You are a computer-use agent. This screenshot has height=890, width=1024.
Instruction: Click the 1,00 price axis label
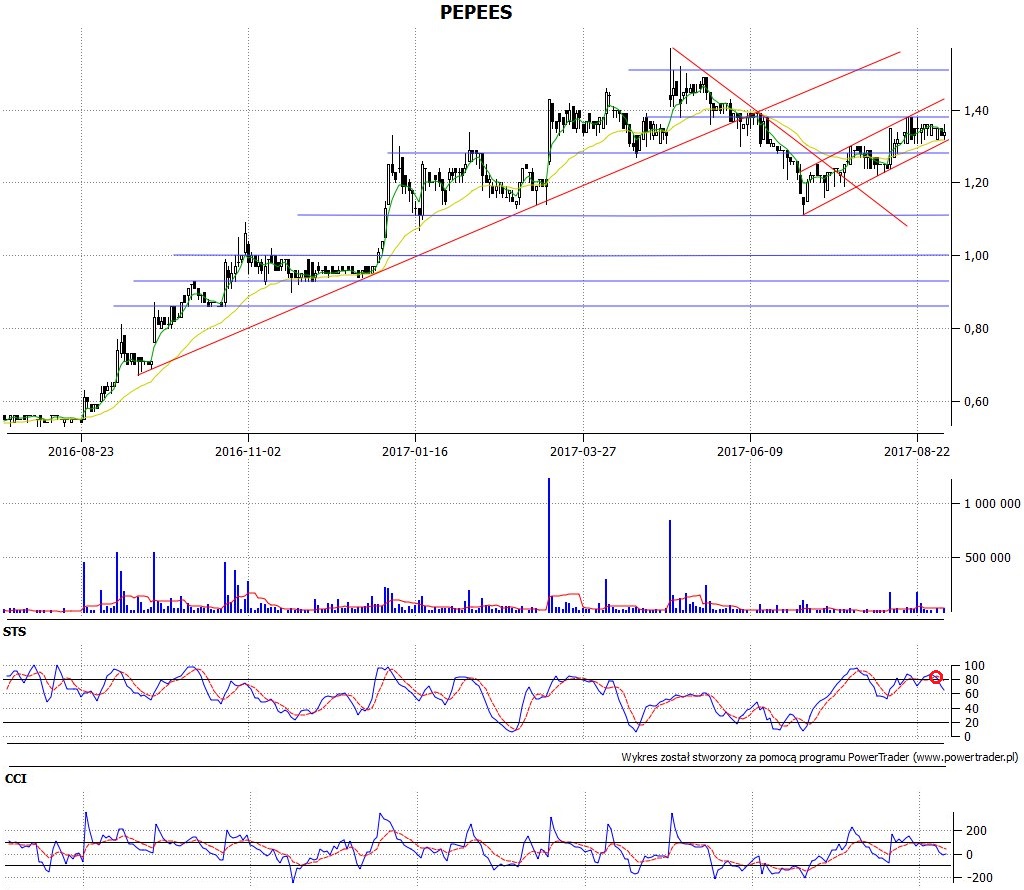[x=977, y=255]
